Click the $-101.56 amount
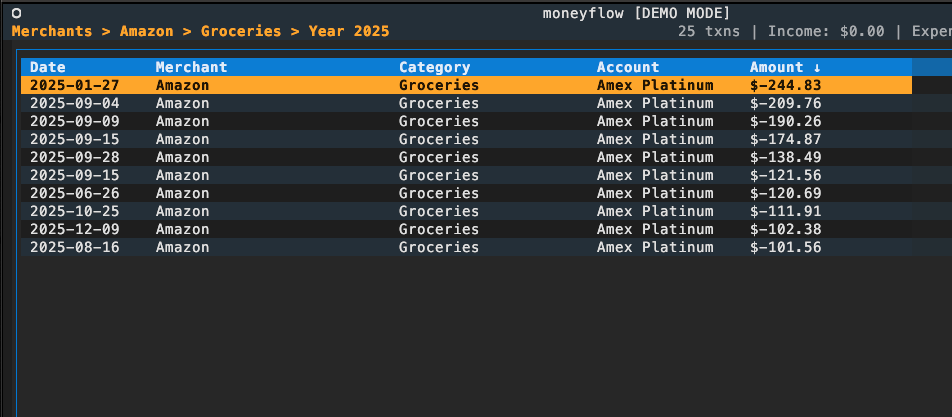 786,247
